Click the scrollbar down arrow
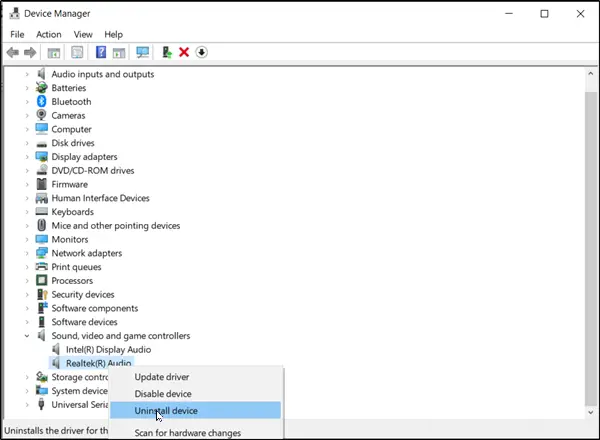Screen dimensions: 600x440 point(590,412)
